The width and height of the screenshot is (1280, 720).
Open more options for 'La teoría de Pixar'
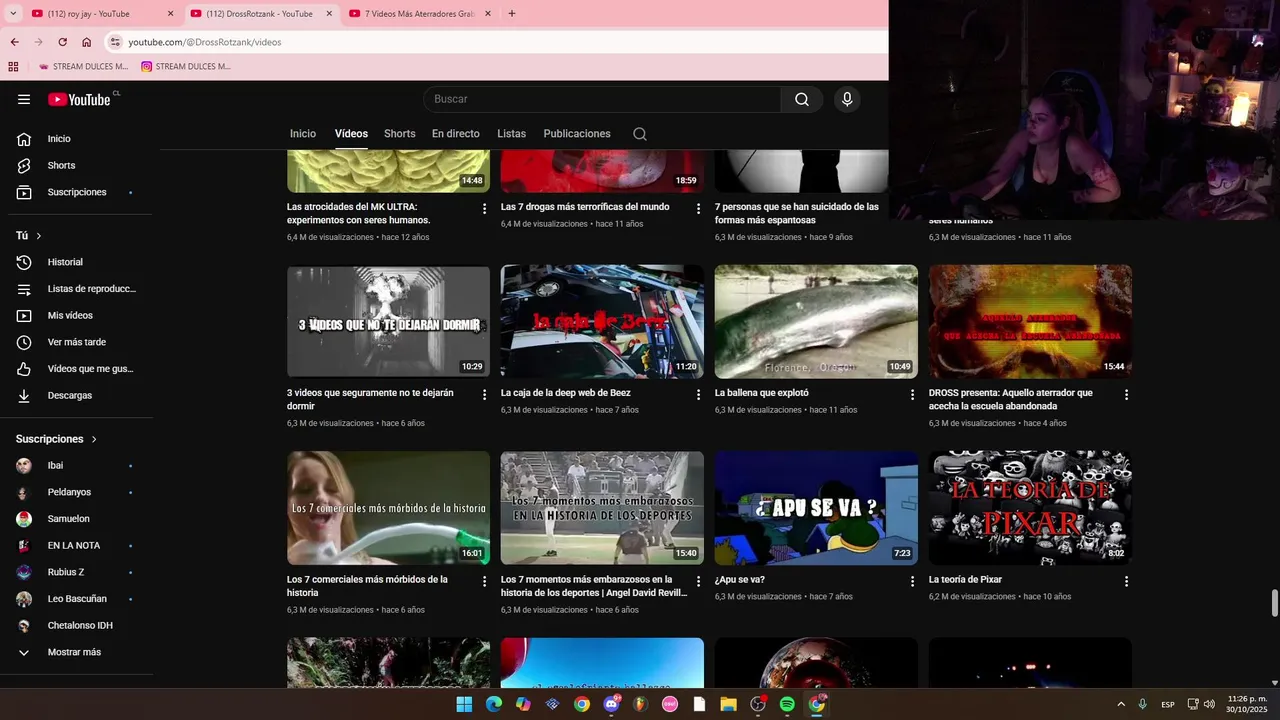click(1126, 581)
